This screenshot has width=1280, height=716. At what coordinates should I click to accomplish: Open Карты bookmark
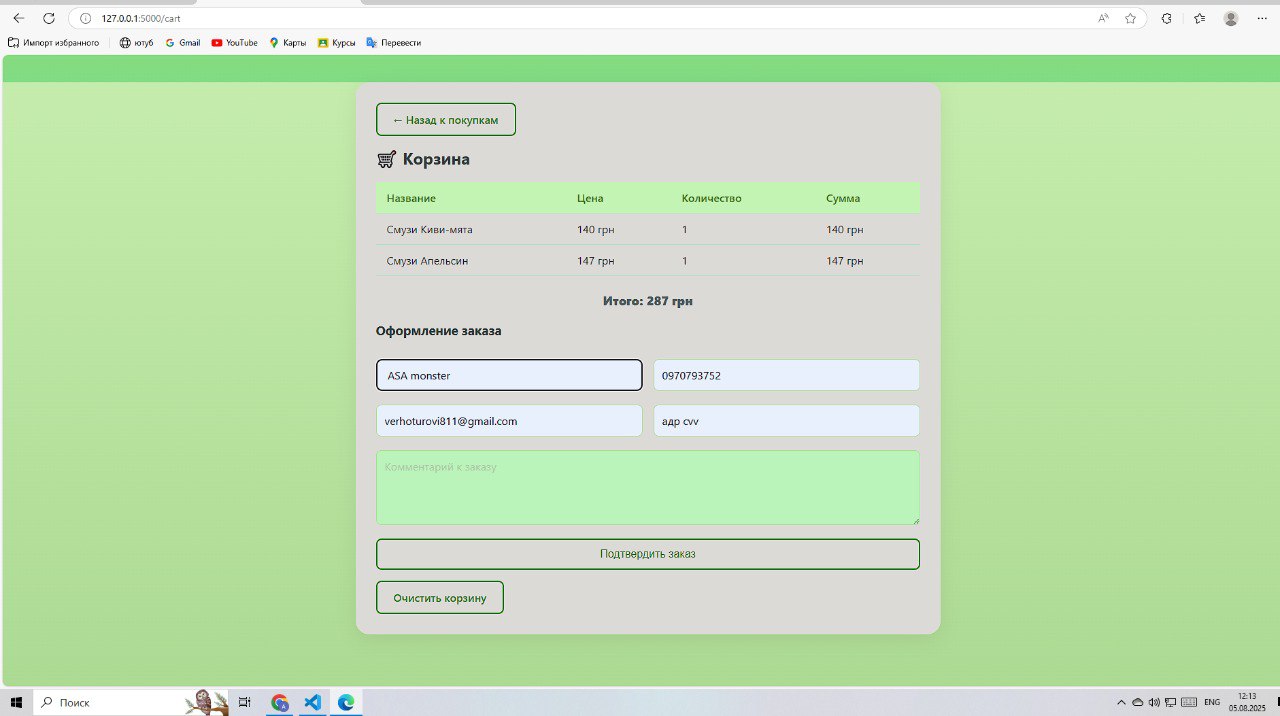pos(288,43)
